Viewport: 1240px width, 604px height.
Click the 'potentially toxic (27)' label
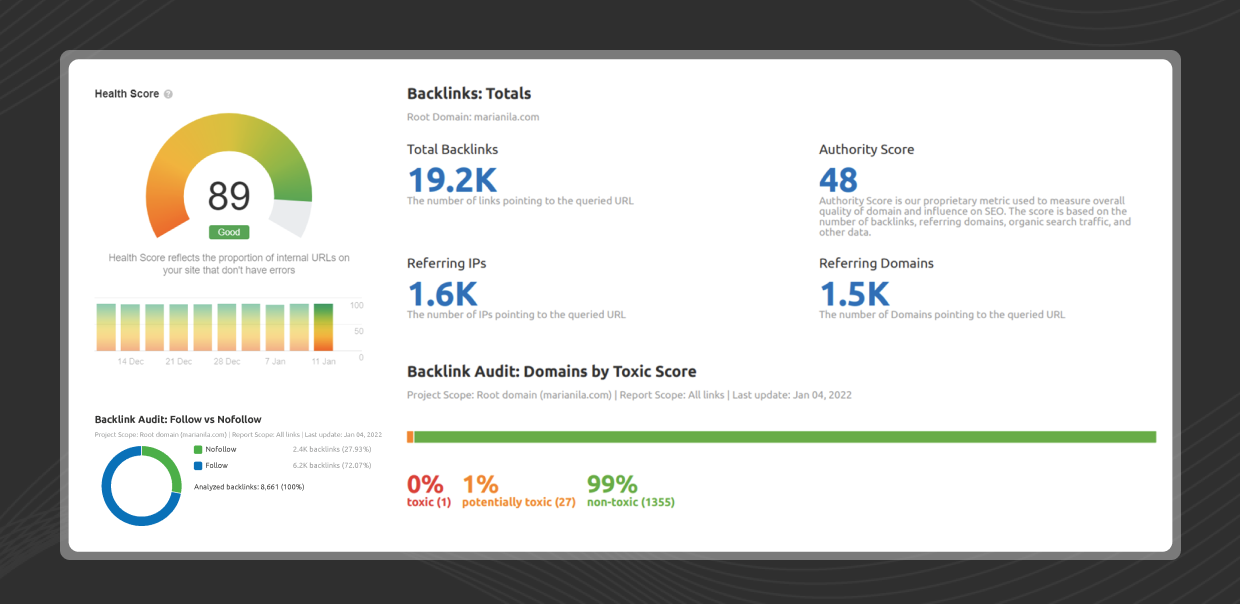518,502
